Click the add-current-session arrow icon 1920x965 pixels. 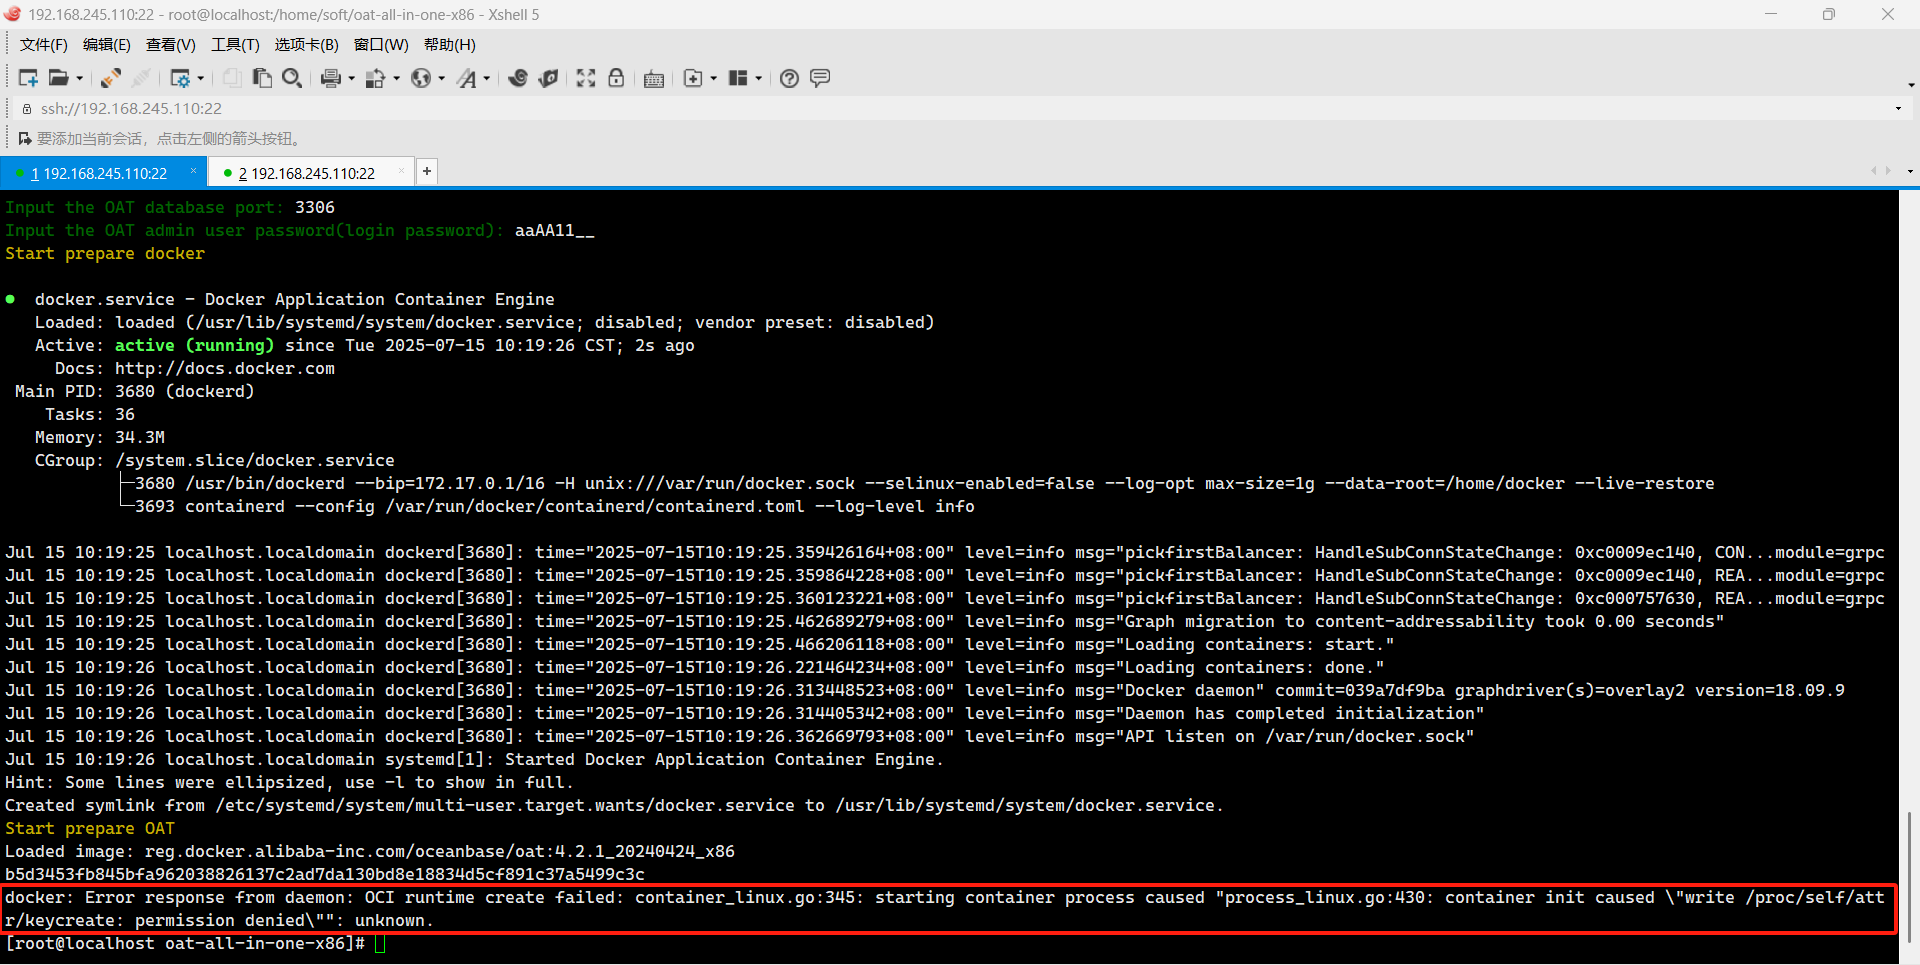(25, 138)
